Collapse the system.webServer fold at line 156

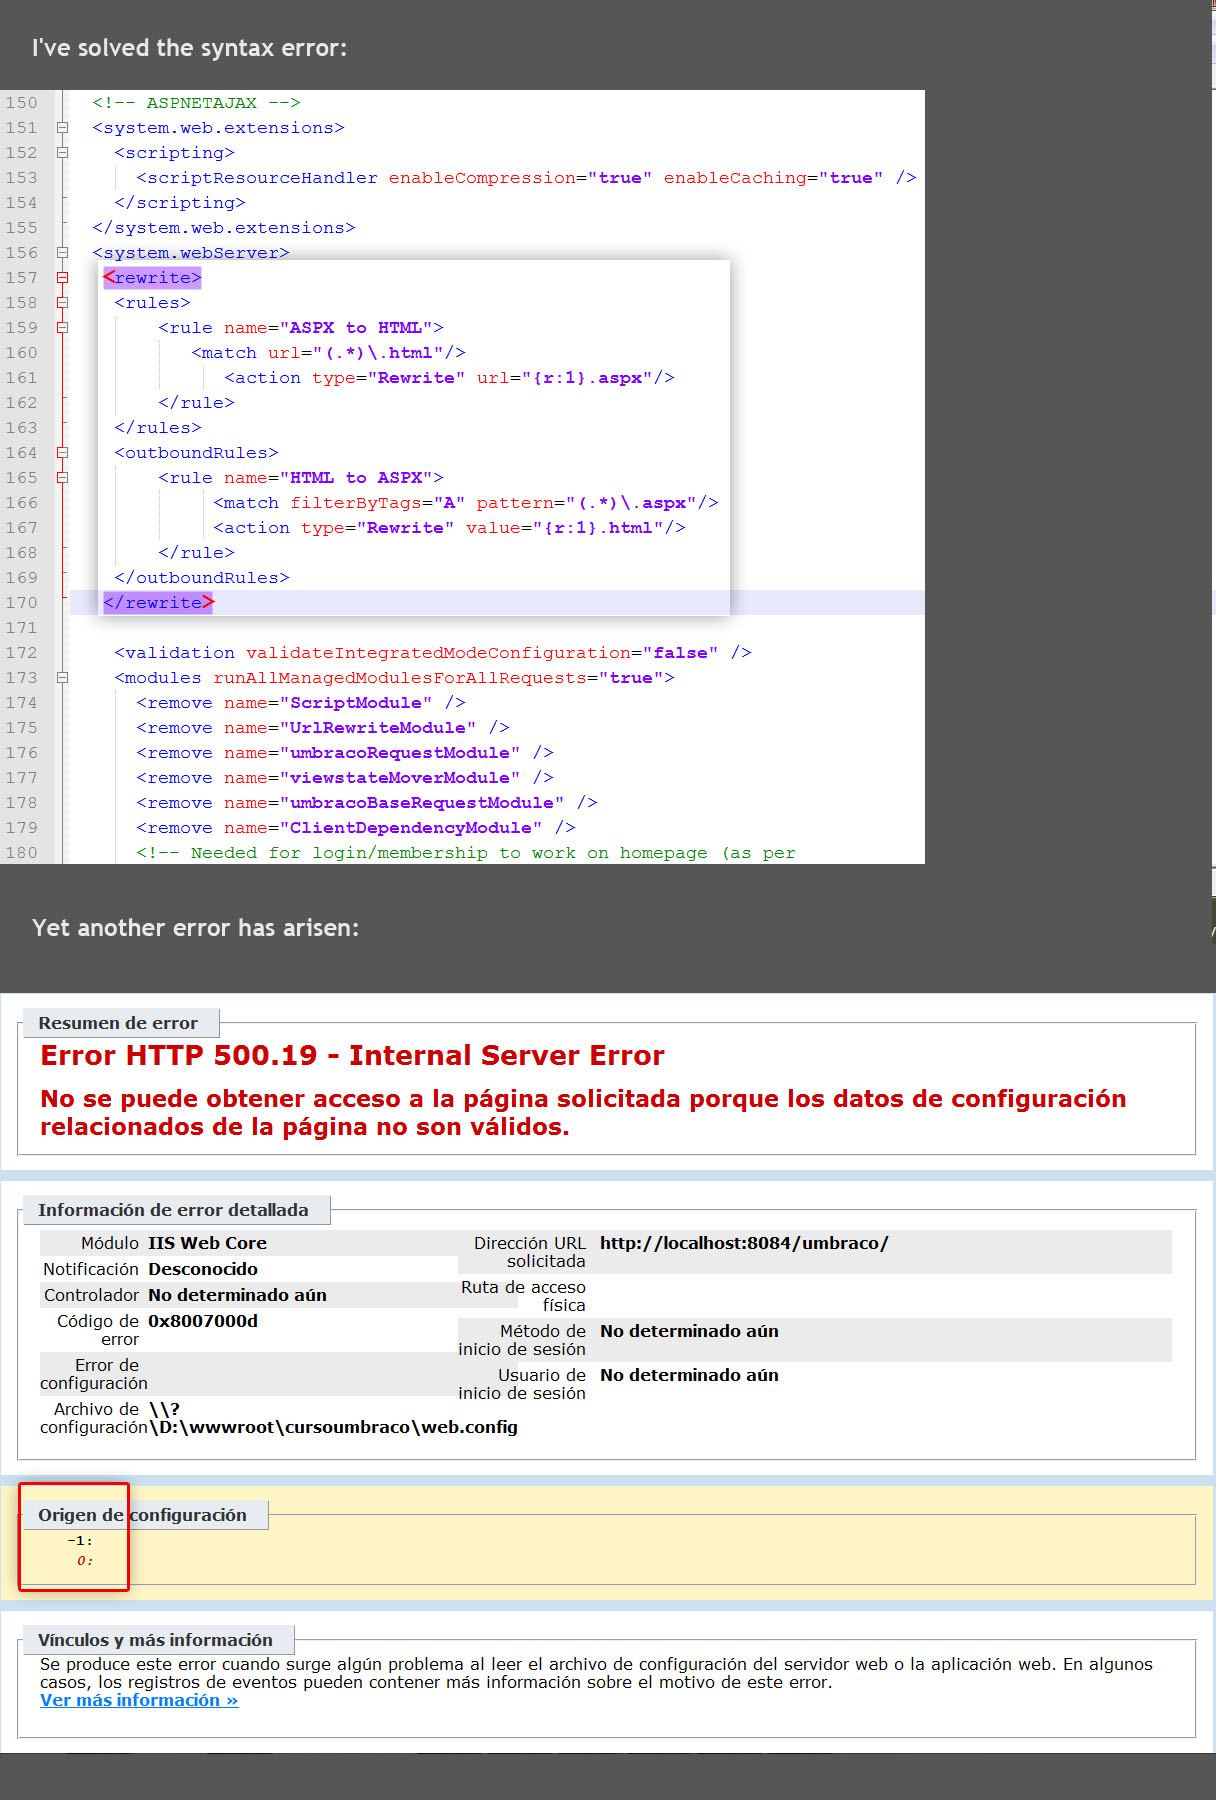tap(62, 253)
